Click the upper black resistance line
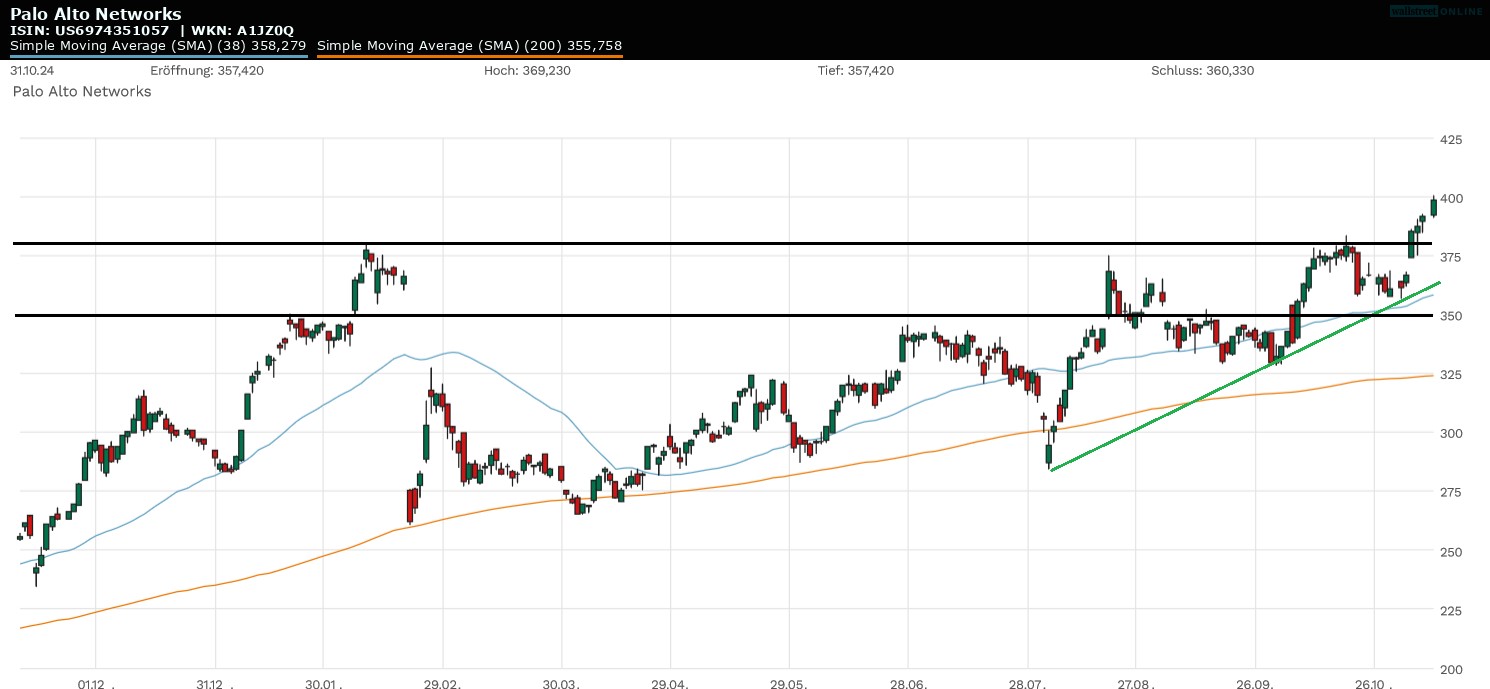Viewport: 1490px width, 689px height. click(700, 242)
